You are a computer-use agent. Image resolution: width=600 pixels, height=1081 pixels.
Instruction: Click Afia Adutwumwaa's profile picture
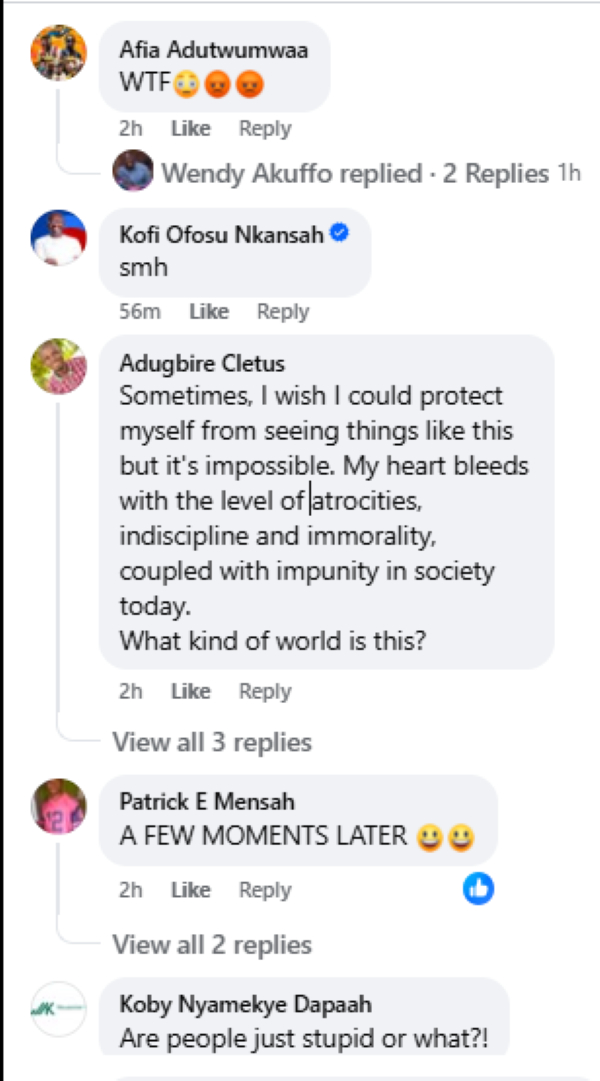pyautogui.click(x=59, y=52)
